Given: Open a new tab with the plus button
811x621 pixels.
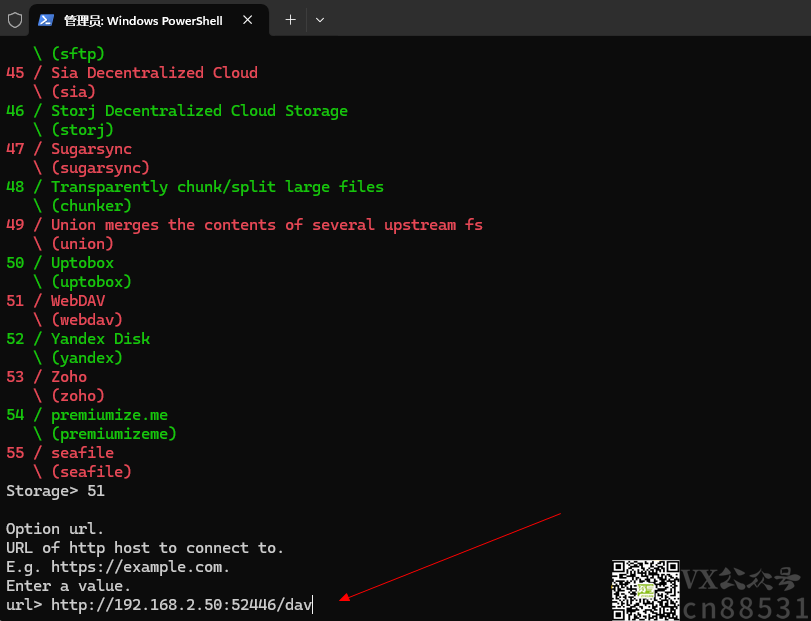Looking at the screenshot, I should pyautogui.click(x=291, y=20).
